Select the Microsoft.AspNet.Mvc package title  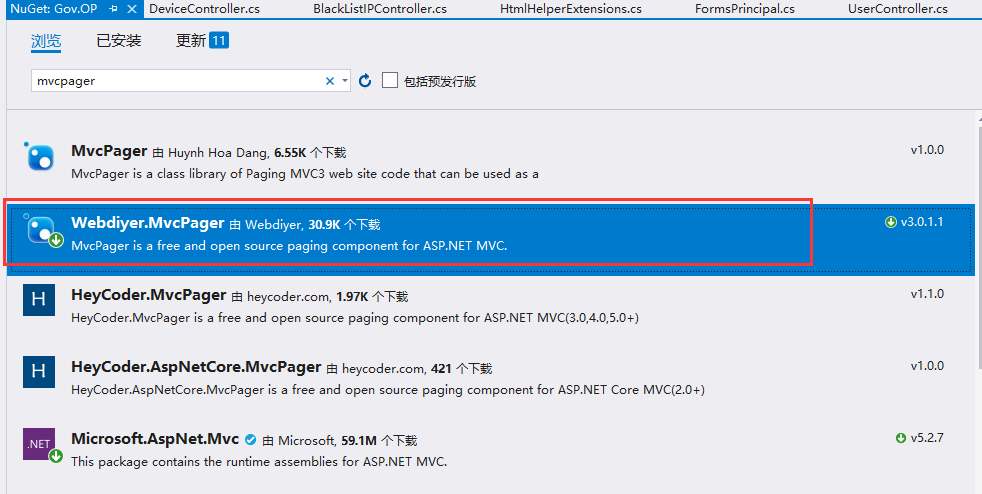[155, 439]
